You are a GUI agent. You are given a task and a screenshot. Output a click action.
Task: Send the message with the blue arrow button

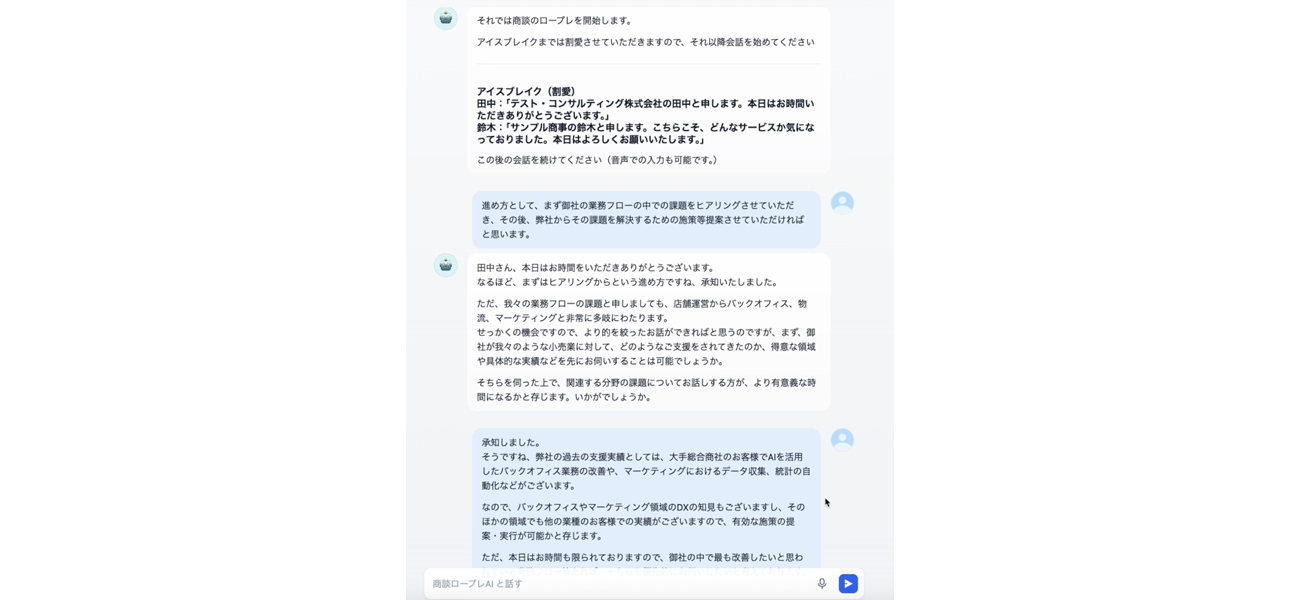pyautogui.click(x=848, y=584)
